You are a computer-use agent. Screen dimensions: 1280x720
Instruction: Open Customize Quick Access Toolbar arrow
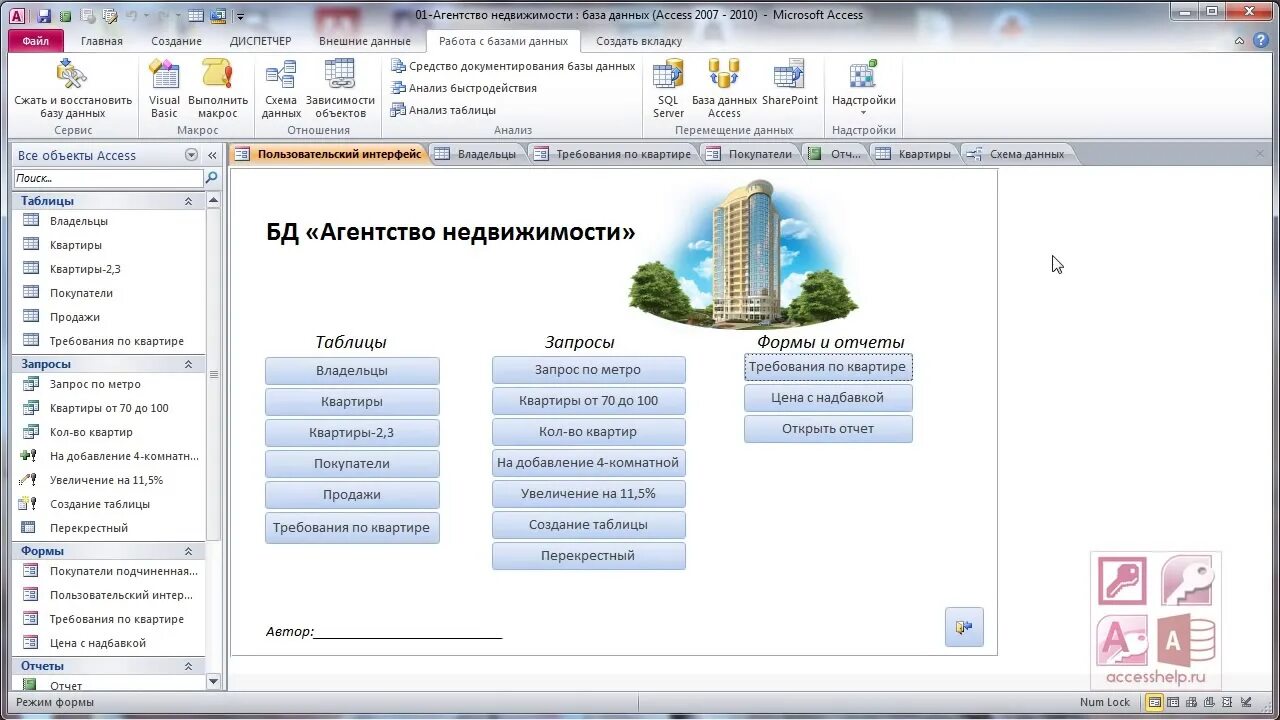pyautogui.click(x=240, y=17)
